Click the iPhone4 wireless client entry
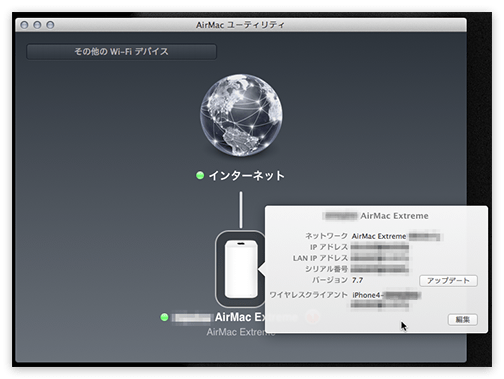This screenshot has width=504, height=379. click(x=386, y=295)
